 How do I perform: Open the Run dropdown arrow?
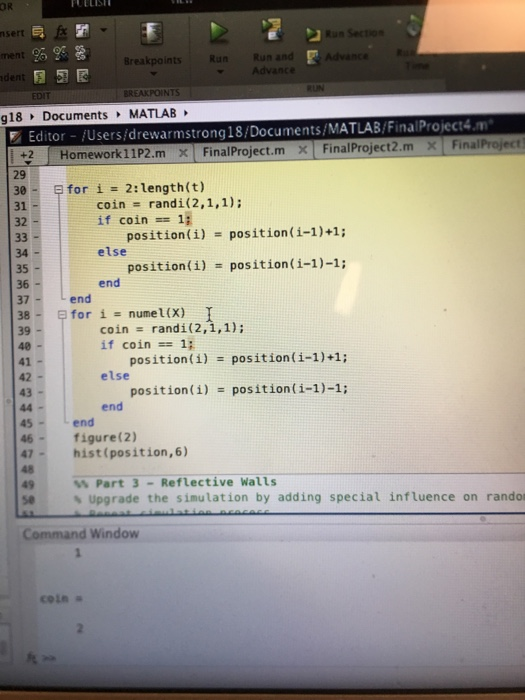pos(220,71)
